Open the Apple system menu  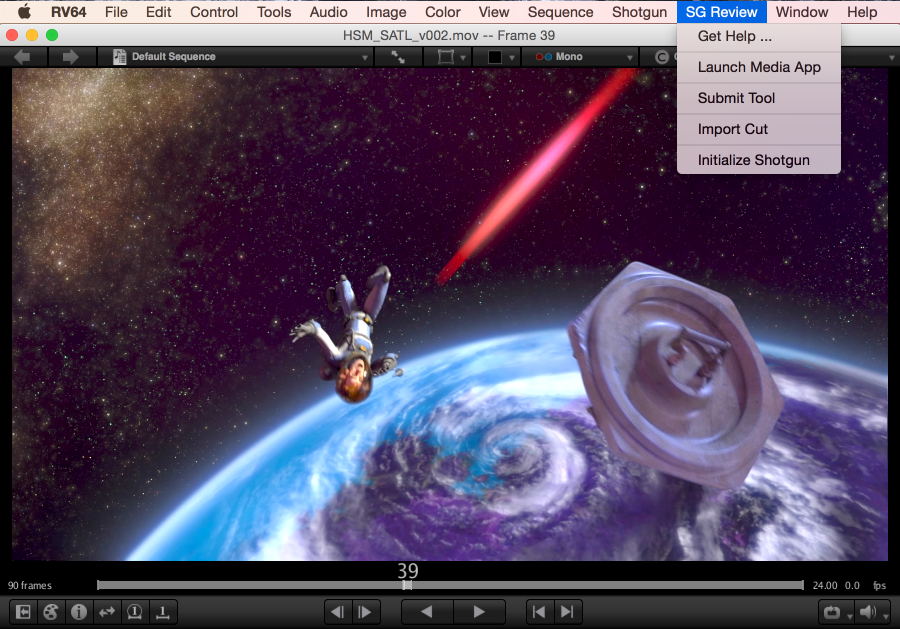pos(24,11)
